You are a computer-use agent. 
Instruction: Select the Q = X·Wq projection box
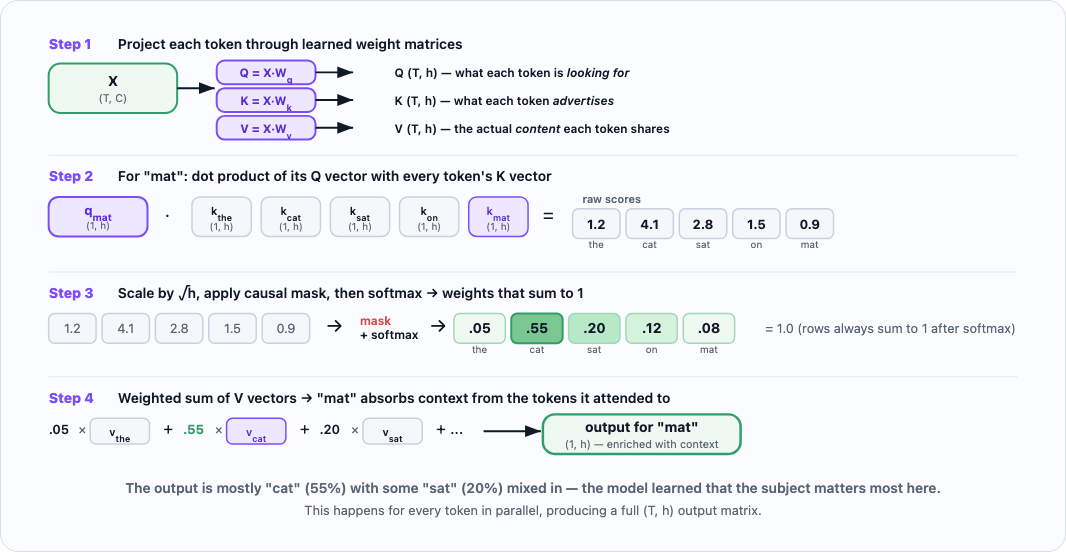[x=266, y=72]
